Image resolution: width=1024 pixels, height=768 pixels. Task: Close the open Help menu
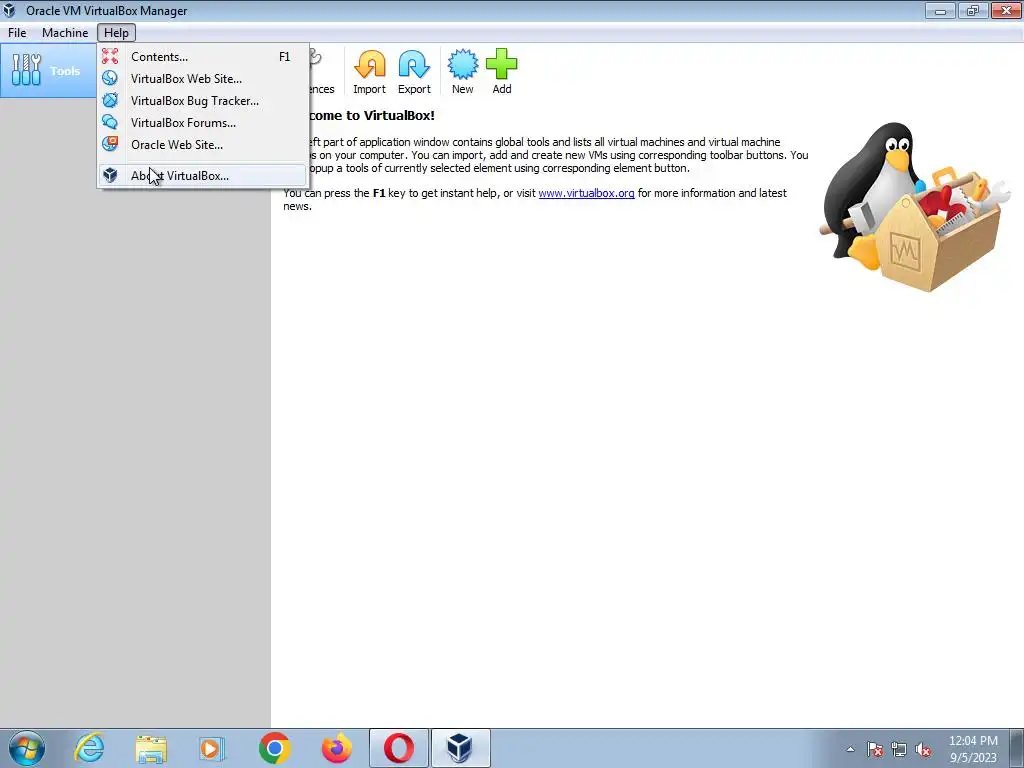(x=116, y=33)
